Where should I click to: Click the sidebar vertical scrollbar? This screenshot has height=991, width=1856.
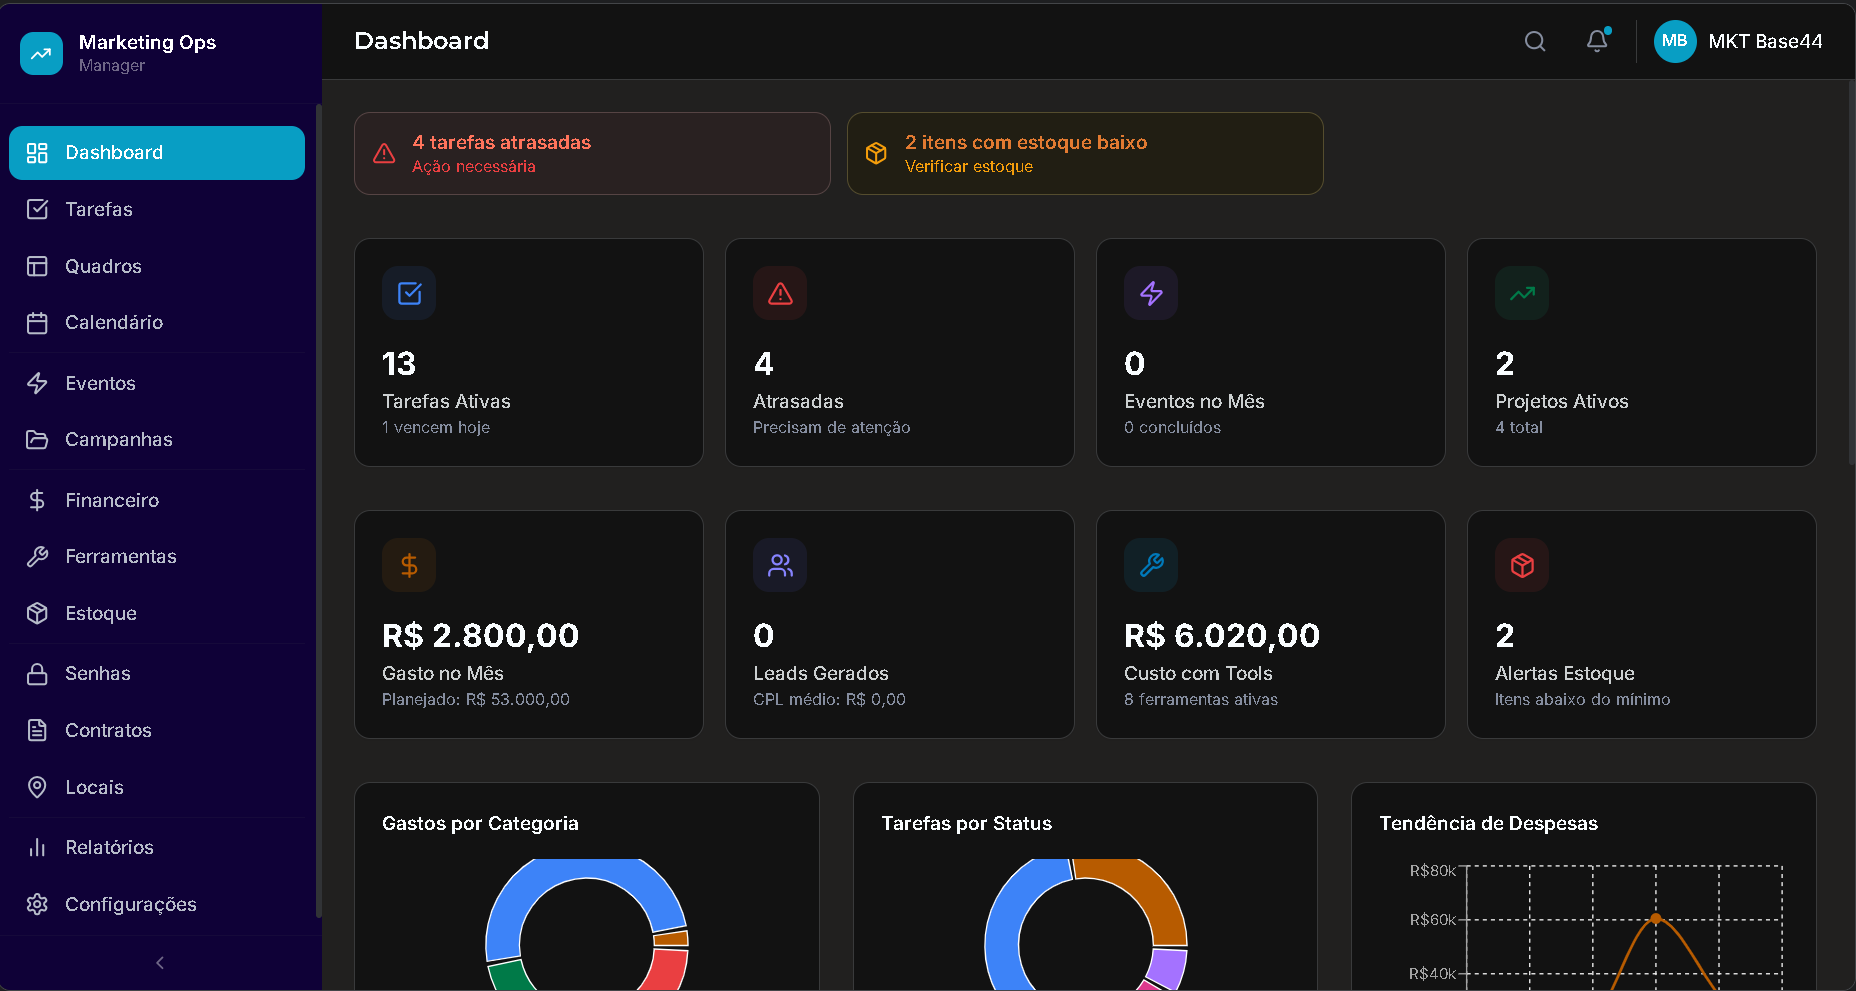click(x=319, y=510)
